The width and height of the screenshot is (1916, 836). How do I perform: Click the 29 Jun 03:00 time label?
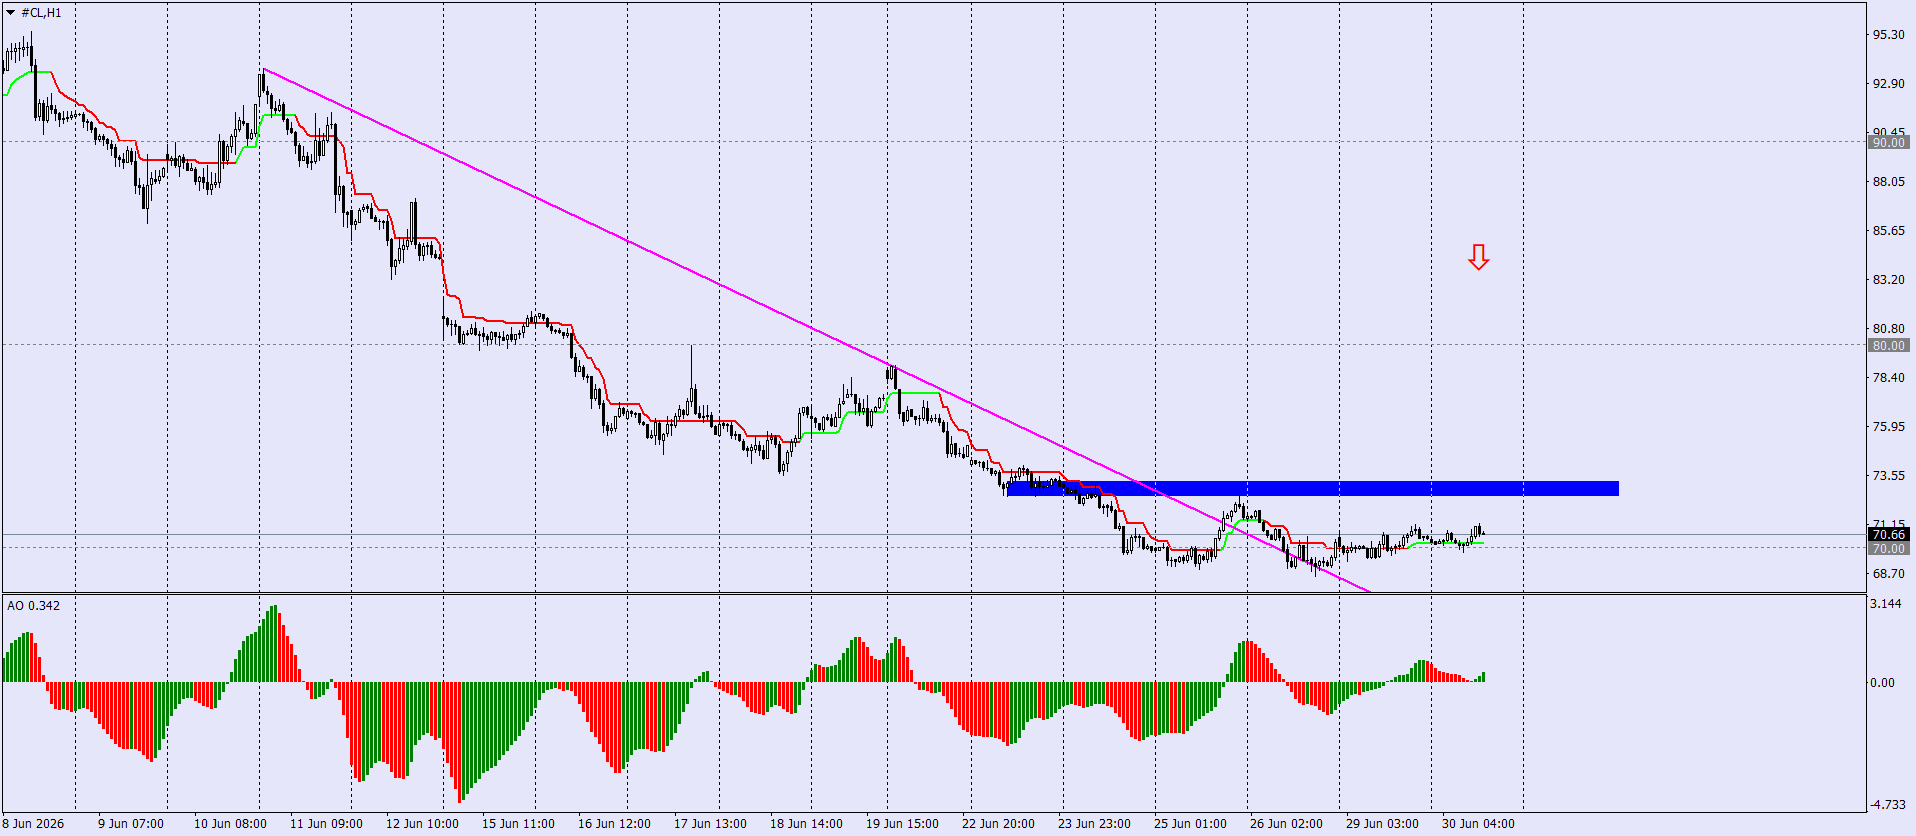(1382, 824)
